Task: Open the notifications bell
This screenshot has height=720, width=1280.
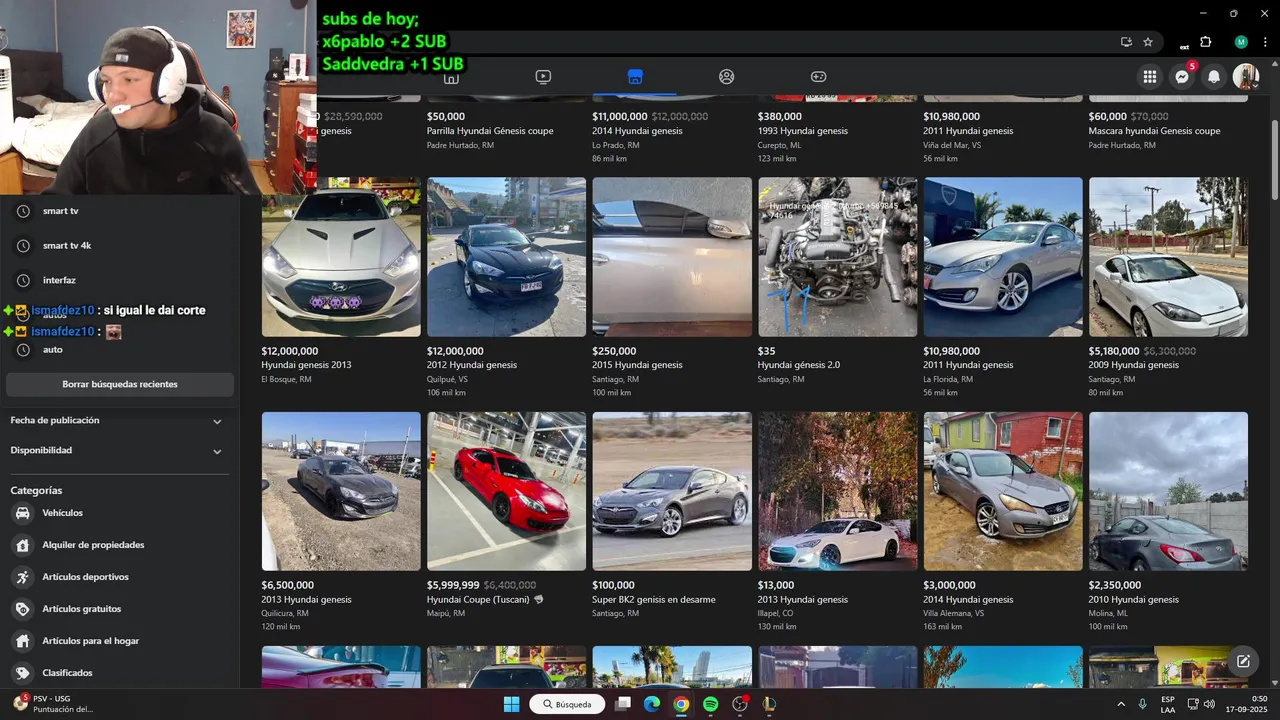Action: click(x=1214, y=77)
